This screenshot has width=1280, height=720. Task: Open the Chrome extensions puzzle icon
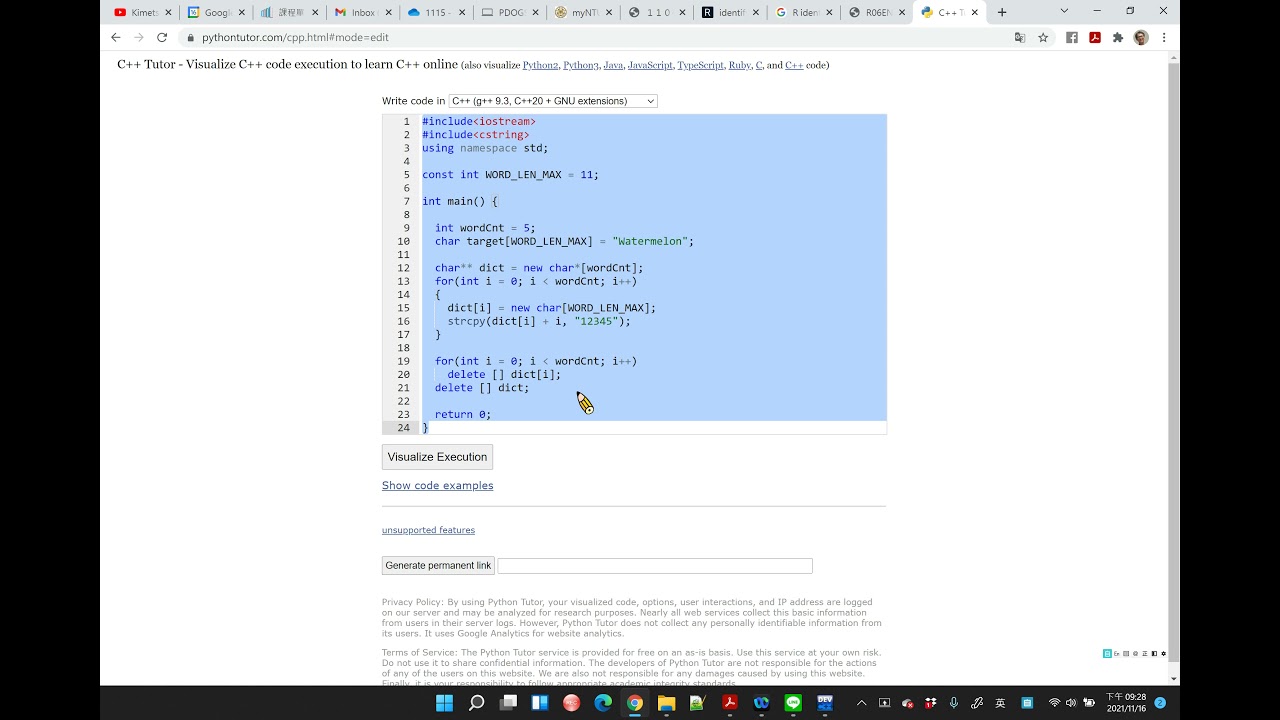[x=1118, y=37]
